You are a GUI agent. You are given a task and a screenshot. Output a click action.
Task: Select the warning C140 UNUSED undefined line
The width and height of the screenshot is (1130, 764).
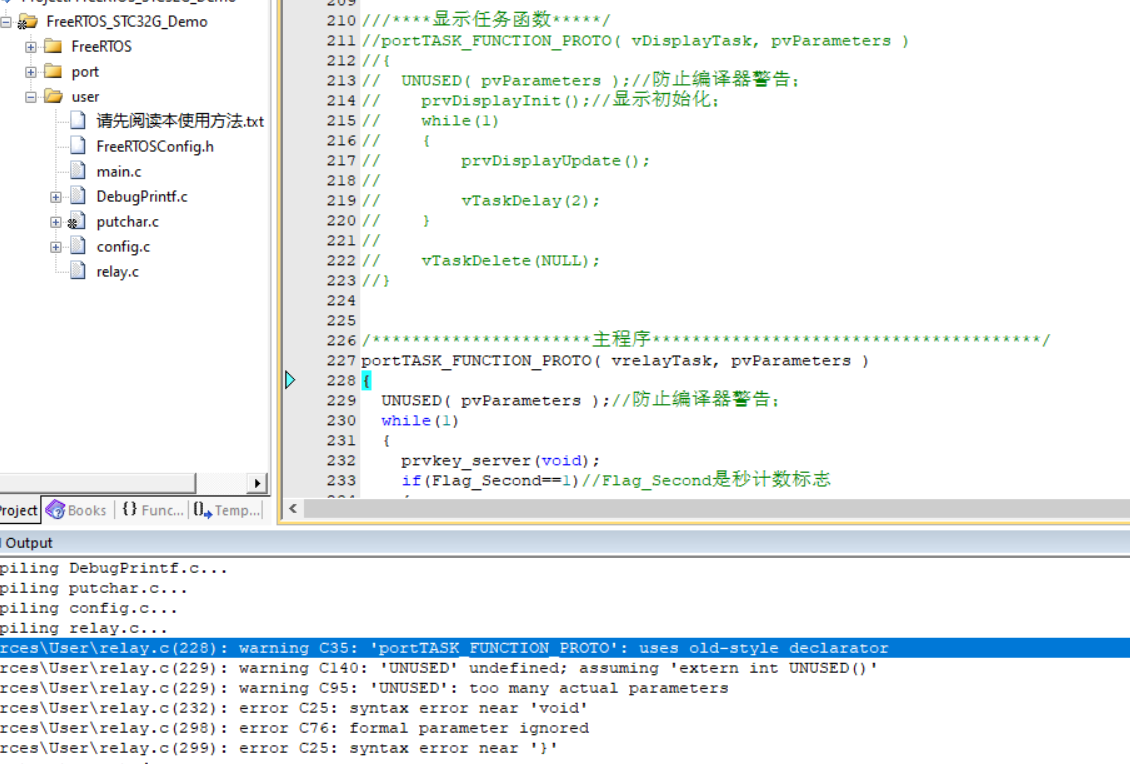click(x=438, y=668)
